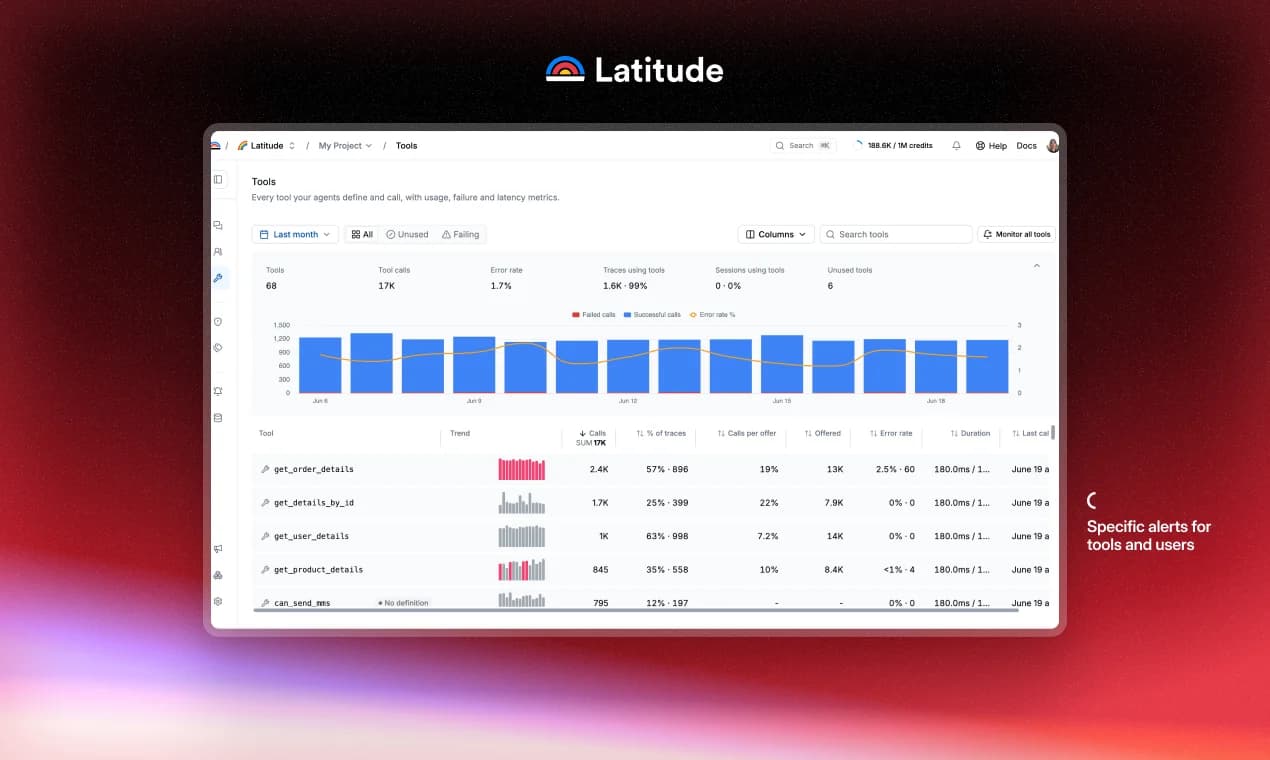Select the Failing filter tab

coord(460,234)
